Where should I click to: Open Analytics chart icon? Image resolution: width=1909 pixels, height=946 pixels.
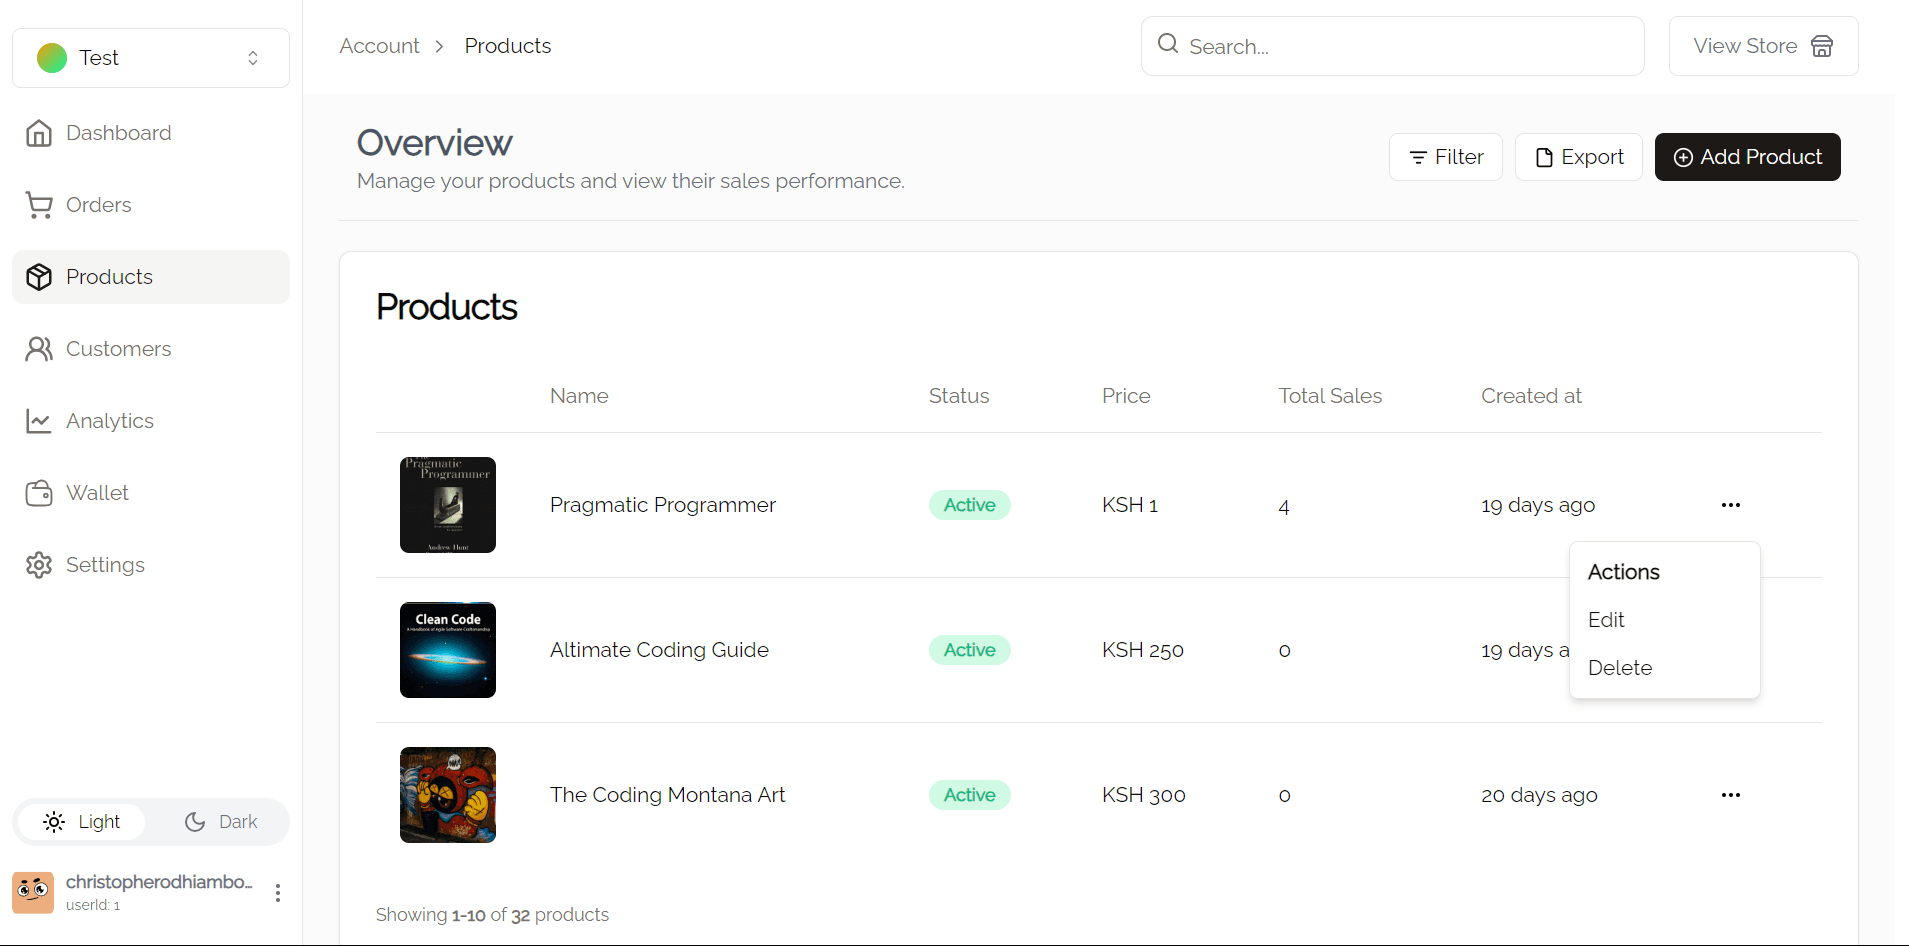pos(39,421)
